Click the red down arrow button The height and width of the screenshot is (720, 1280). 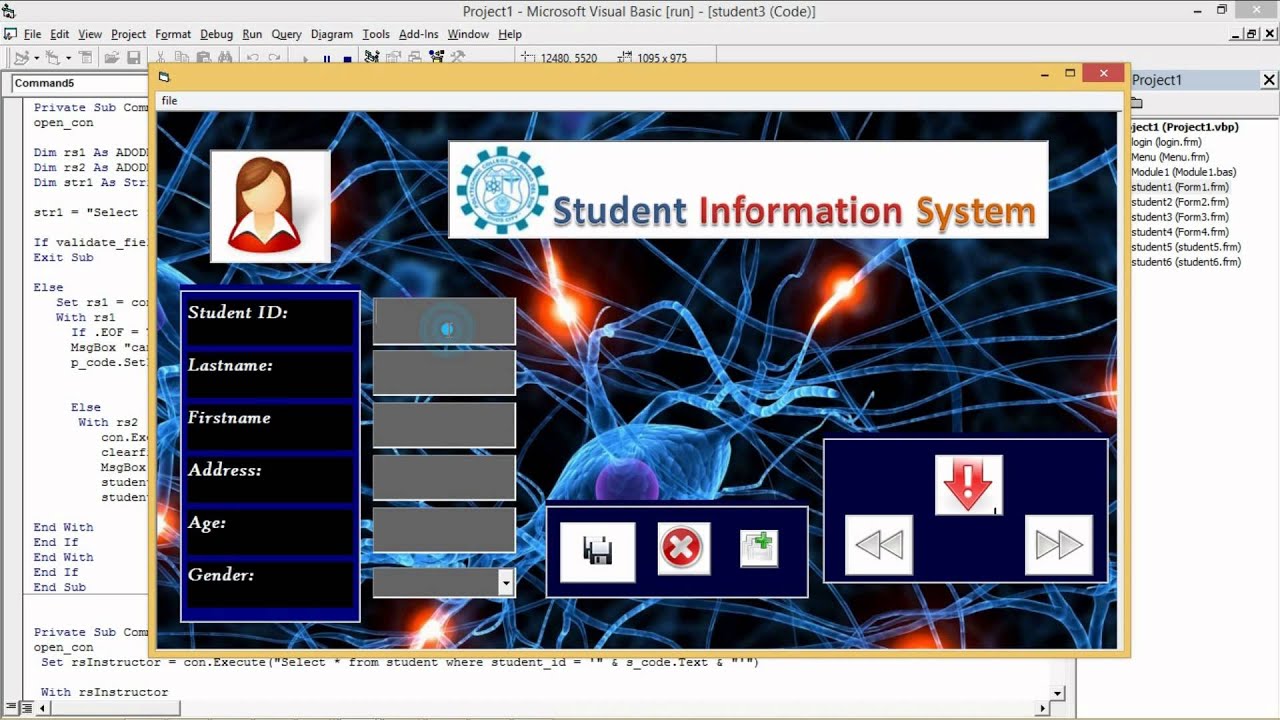pyautogui.click(x=968, y=485)
